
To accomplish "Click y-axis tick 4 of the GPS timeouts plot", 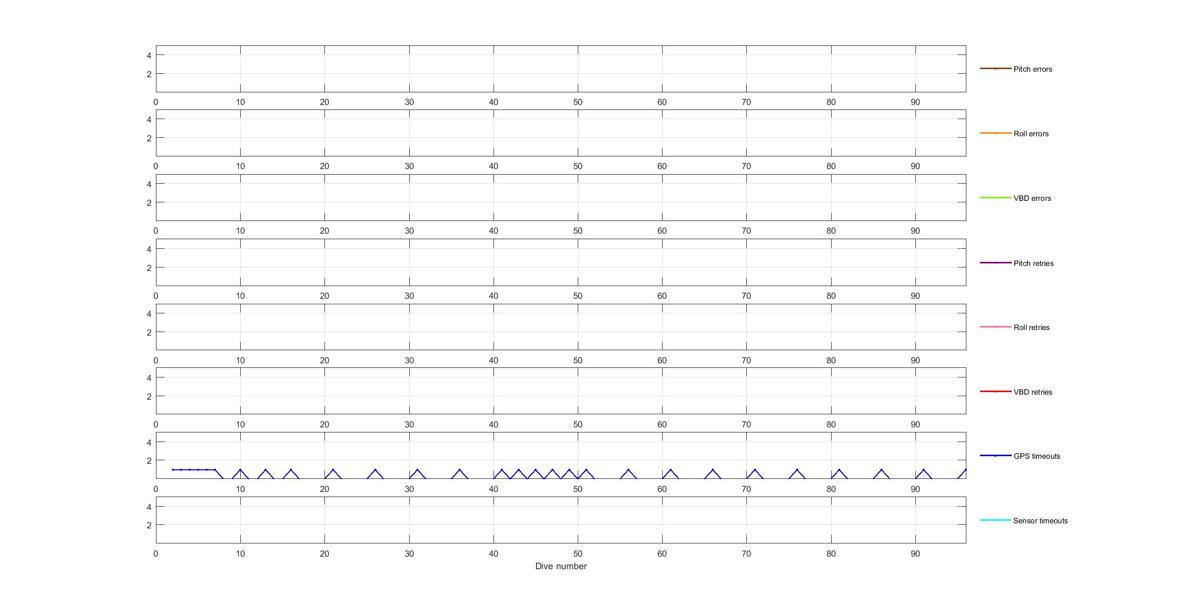I will coord(148,442).
